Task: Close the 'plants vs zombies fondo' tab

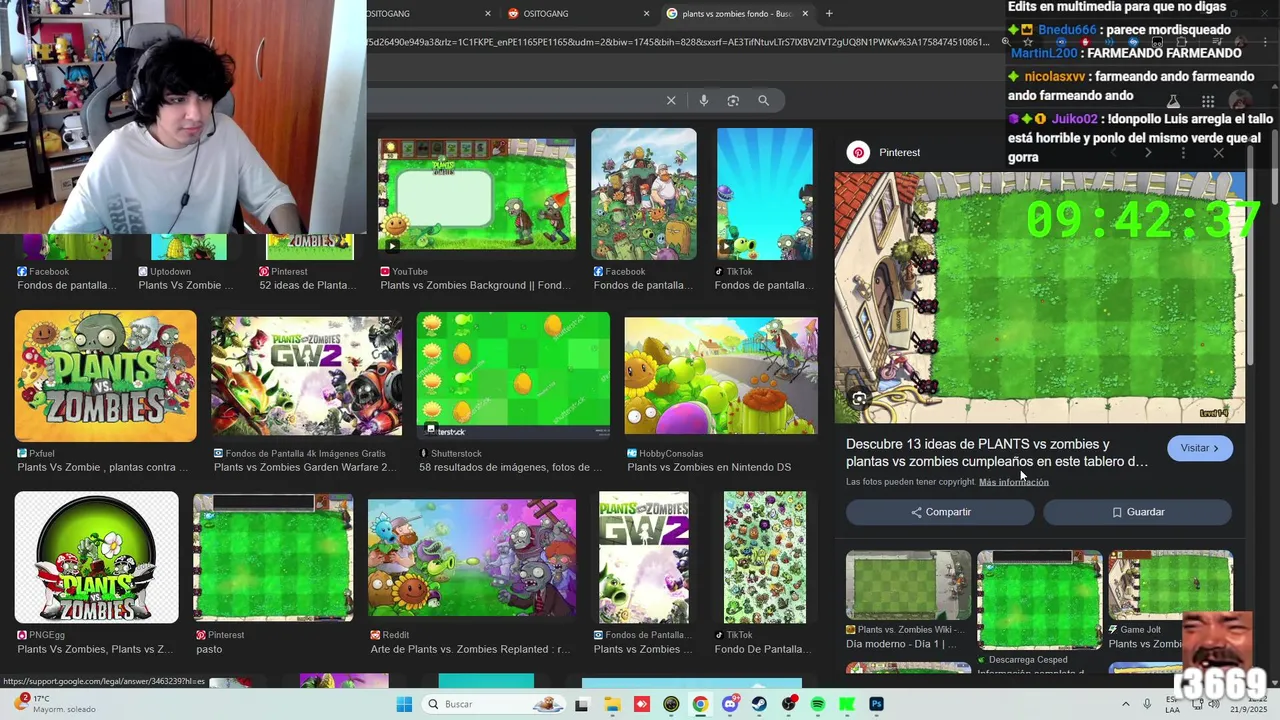Action: [x=805, y=13]
